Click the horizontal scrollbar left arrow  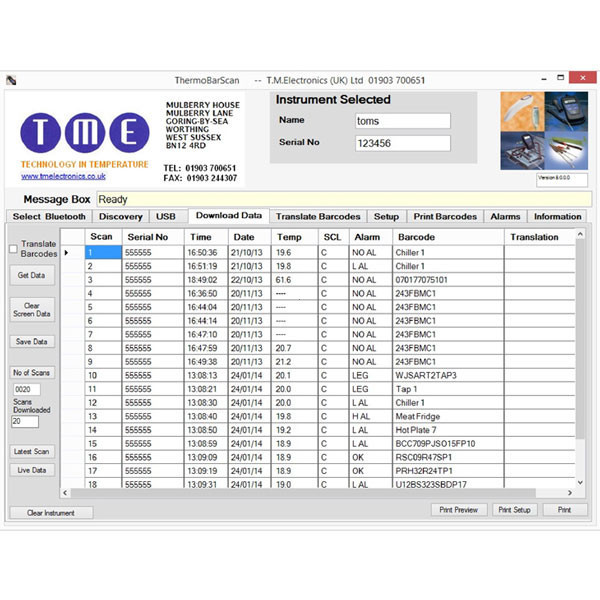click(x=67, y=492)
